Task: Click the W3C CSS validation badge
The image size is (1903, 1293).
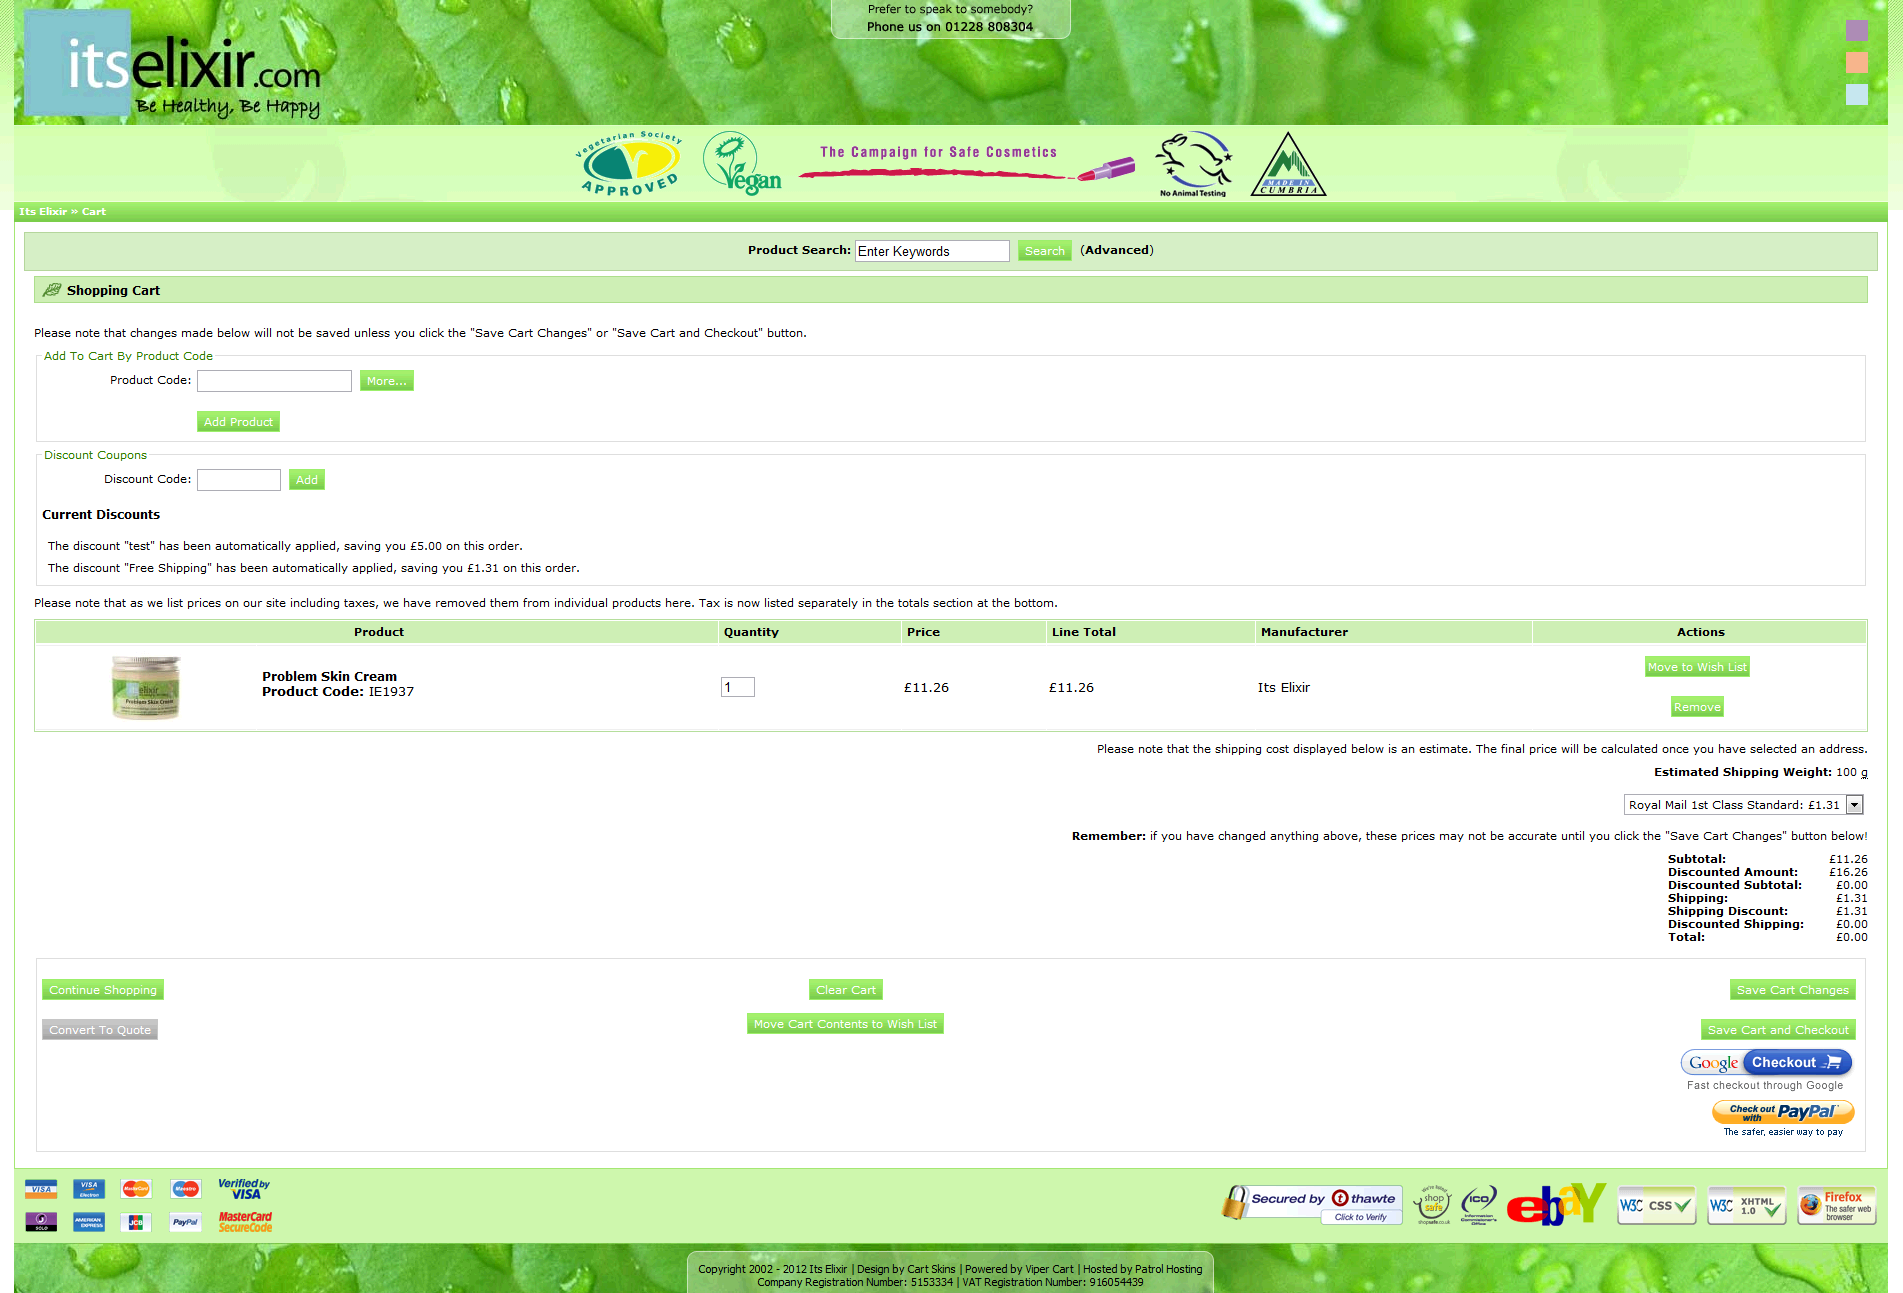Action: tap(1656, 1206)
